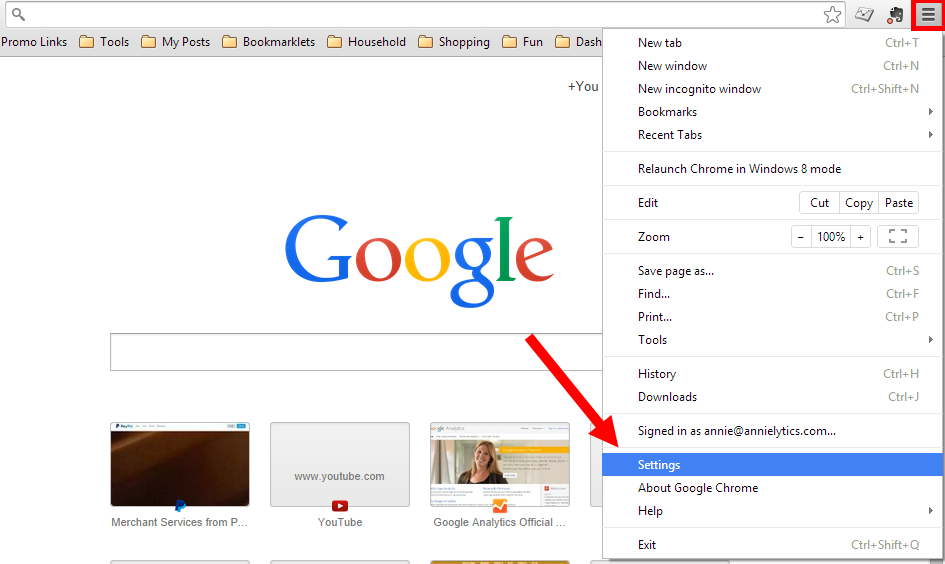The height and width of the screenshot is (564, 945).
Task: Choose Exit from the menu
Action: pyautogui.click(x=773, y=545)
